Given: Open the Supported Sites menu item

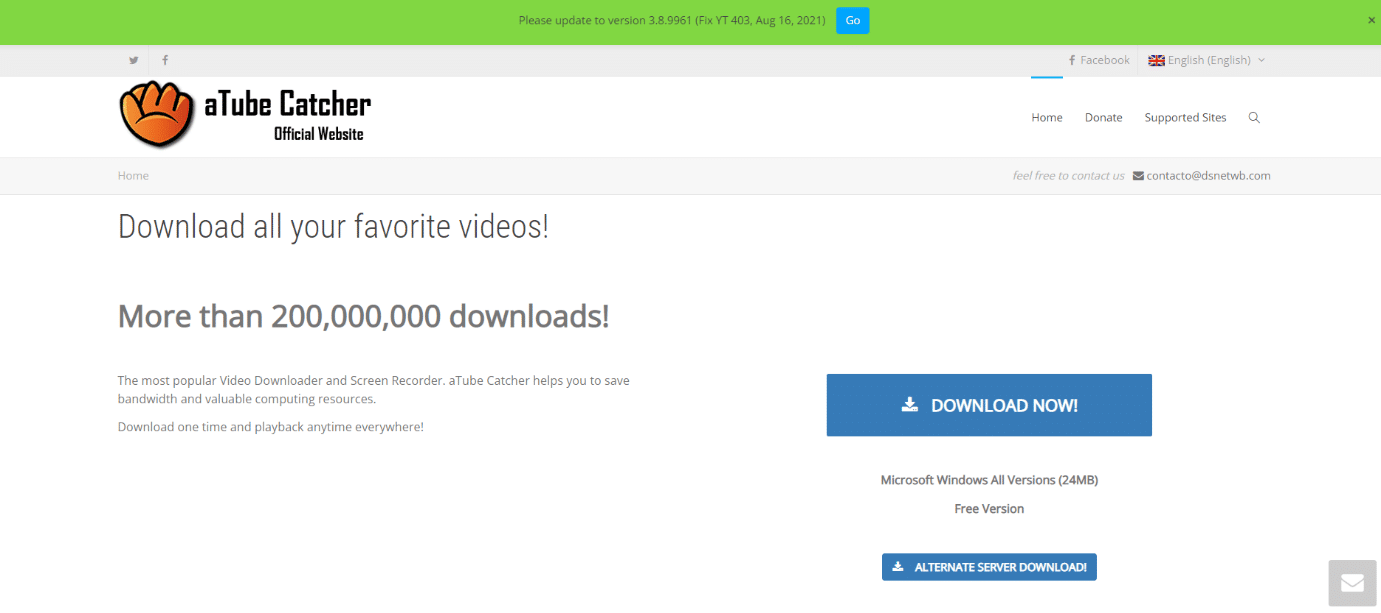Looking at the screenshot, I should click(1185, 118).
